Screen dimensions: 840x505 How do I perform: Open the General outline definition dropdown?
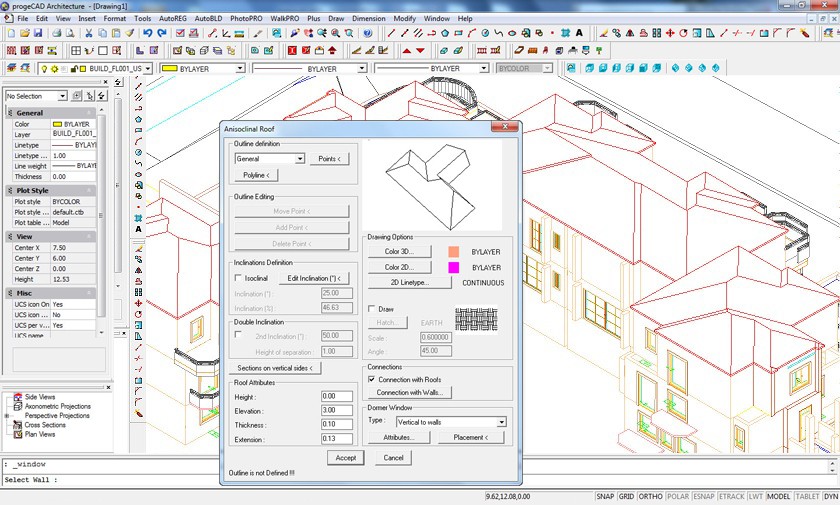(x=299, y=159)
